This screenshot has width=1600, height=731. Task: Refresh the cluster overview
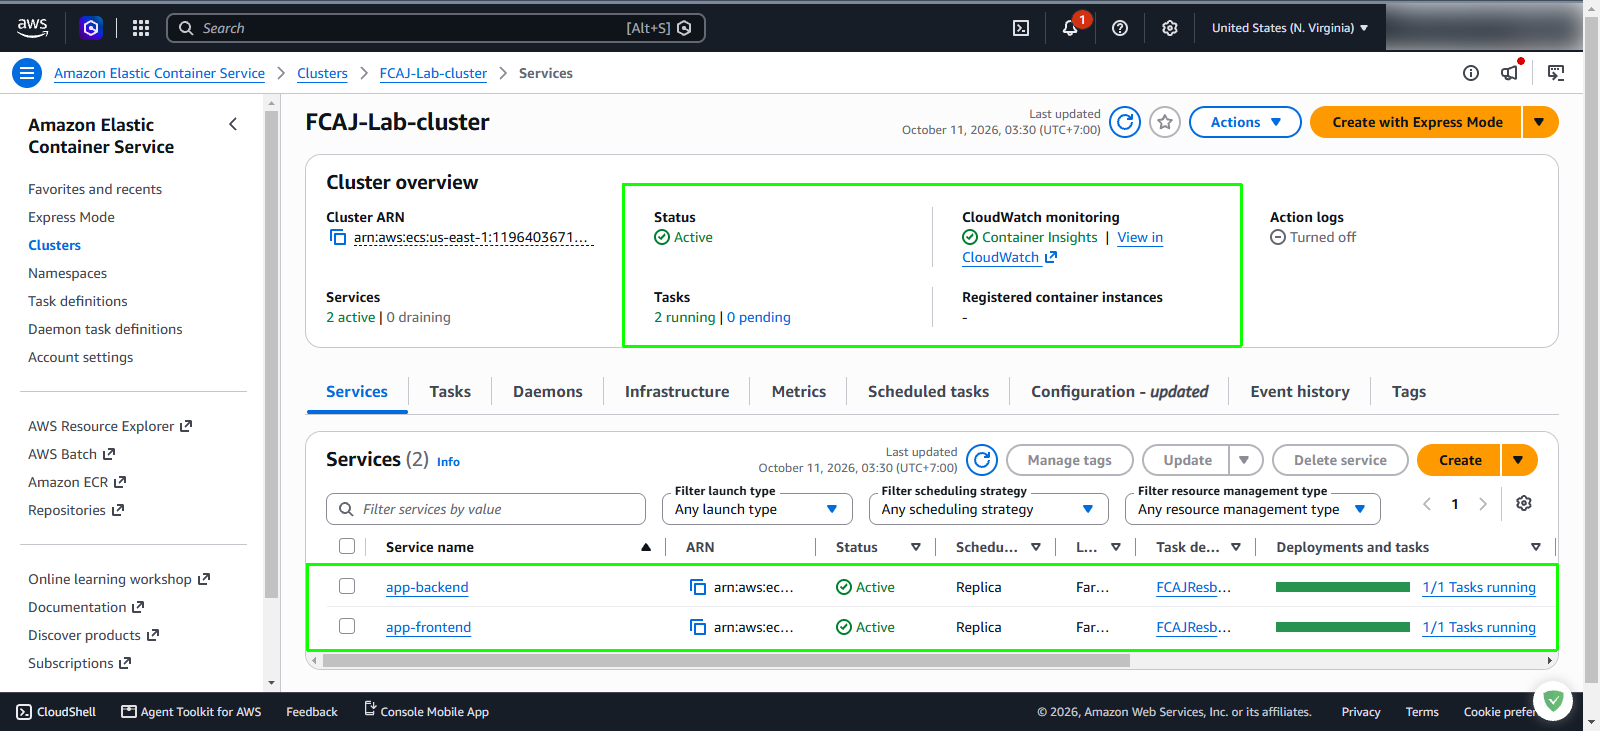click(x=1125, y=122)
